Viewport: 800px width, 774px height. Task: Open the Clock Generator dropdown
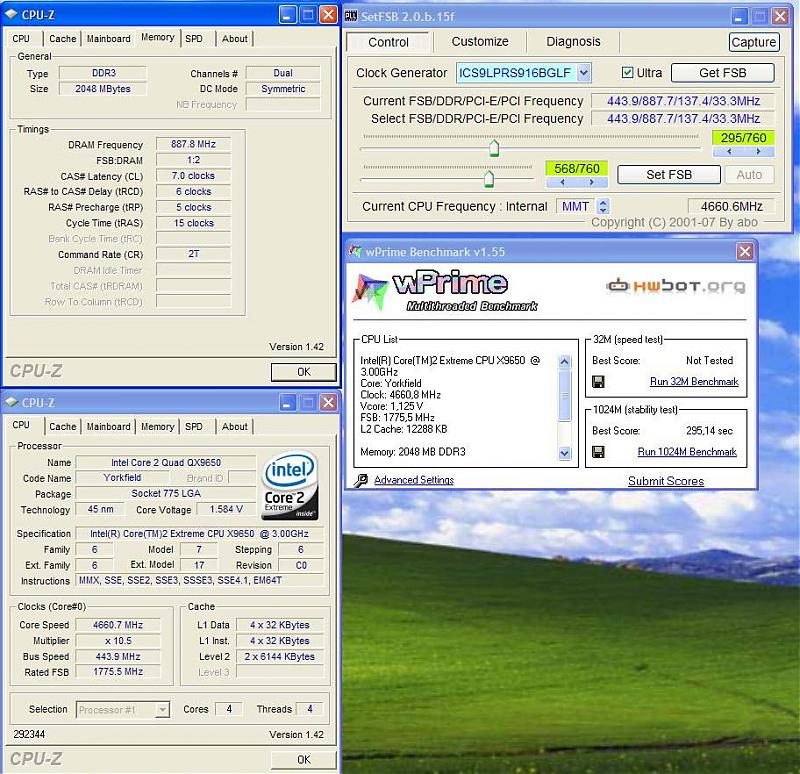tap(584, 72)
